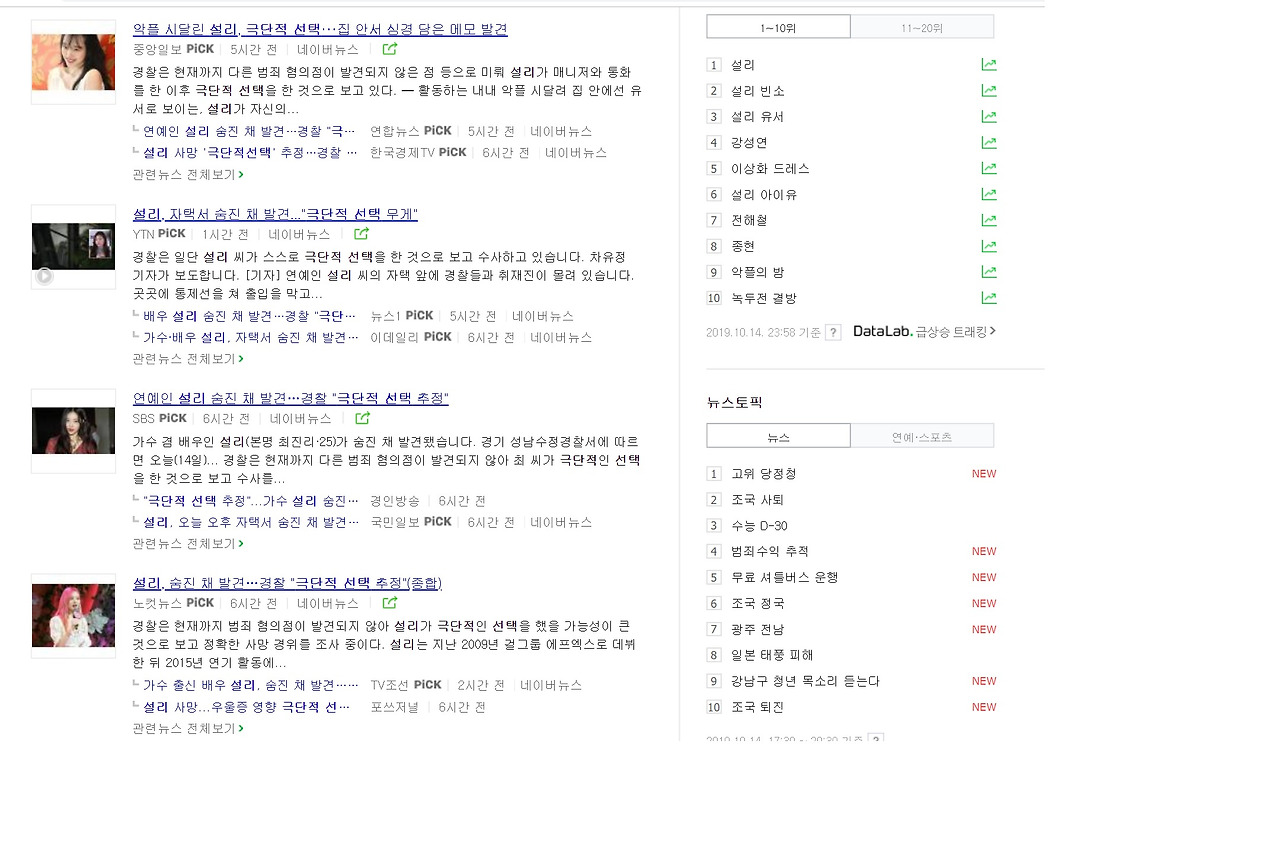Open the 중앙일보 article headline link
Viewport: 1280px width, 853px height.
point(320,29)
